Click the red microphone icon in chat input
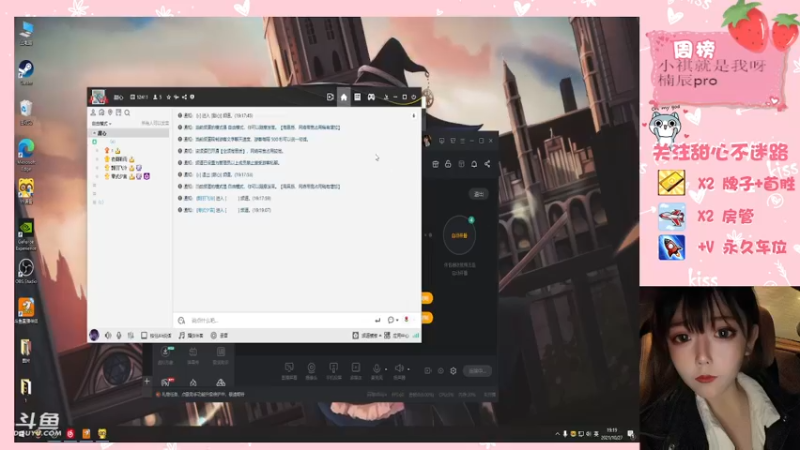 [407, 319]
